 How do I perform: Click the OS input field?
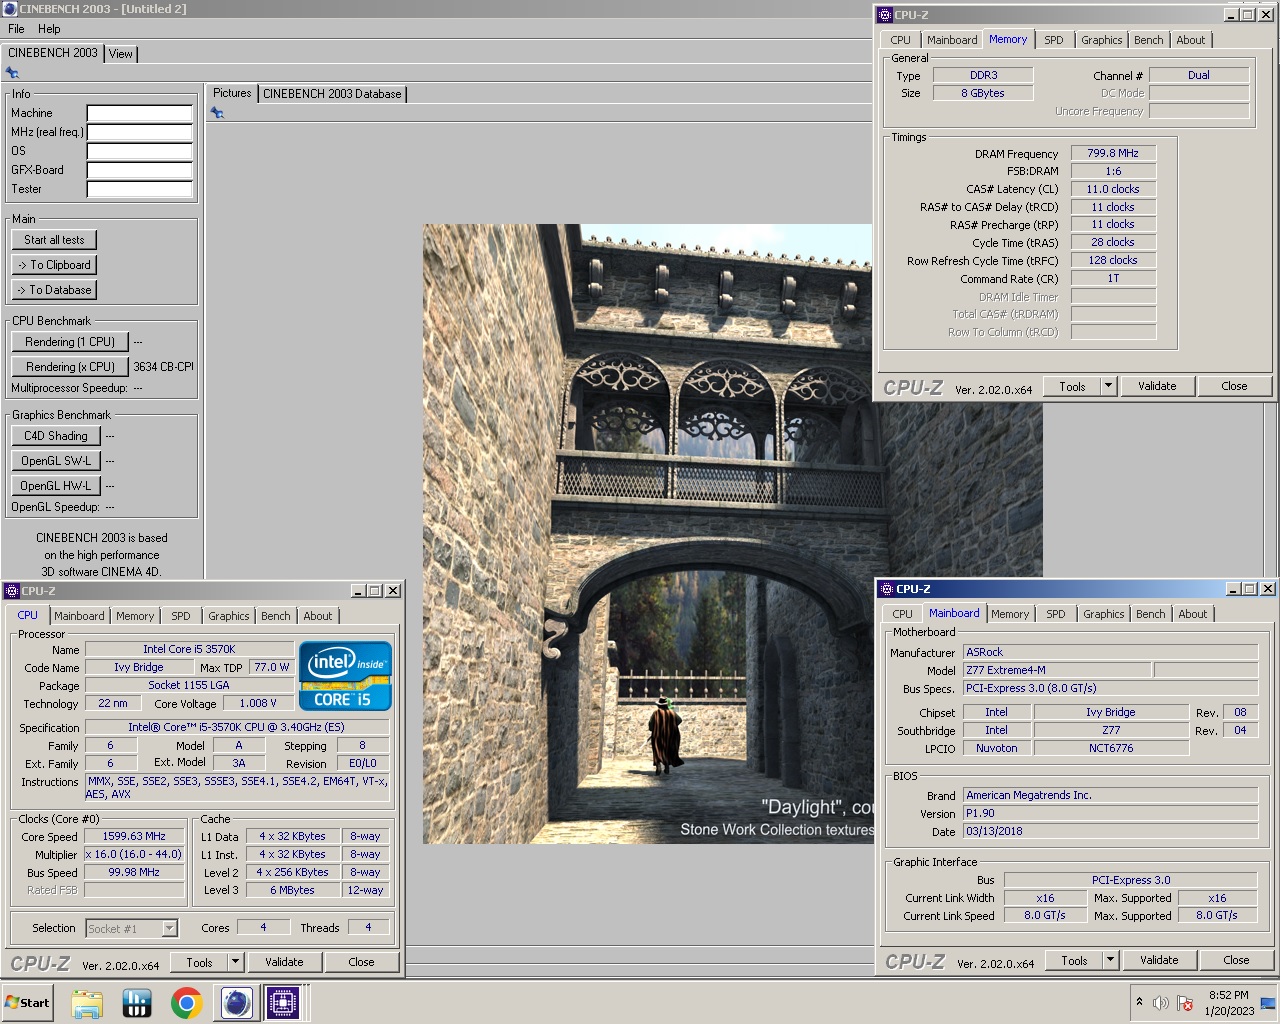click(x=139, y=151)
